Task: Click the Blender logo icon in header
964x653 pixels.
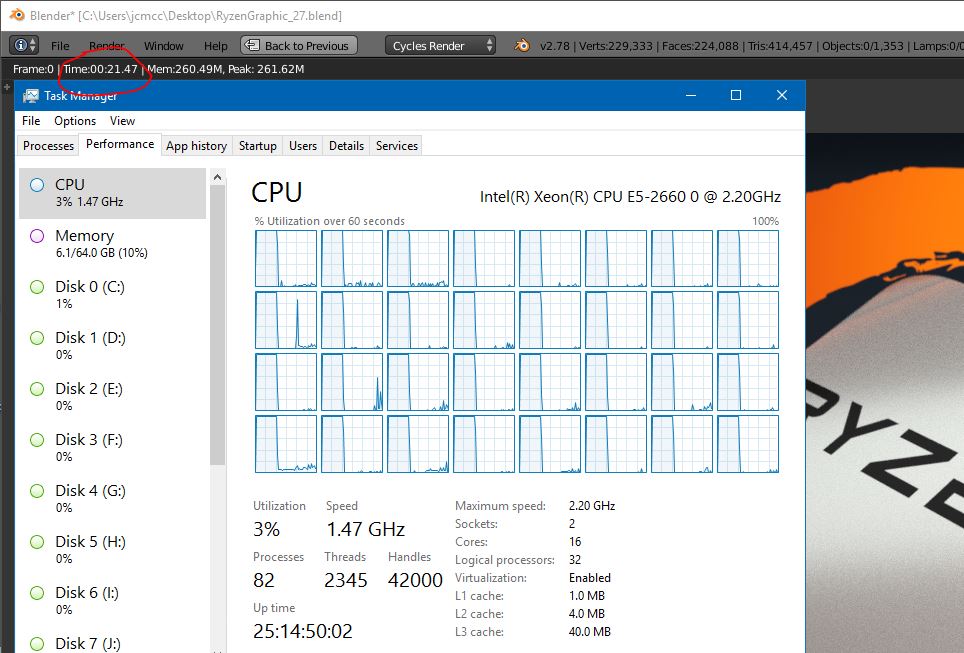Action: [x=522, y=45]
